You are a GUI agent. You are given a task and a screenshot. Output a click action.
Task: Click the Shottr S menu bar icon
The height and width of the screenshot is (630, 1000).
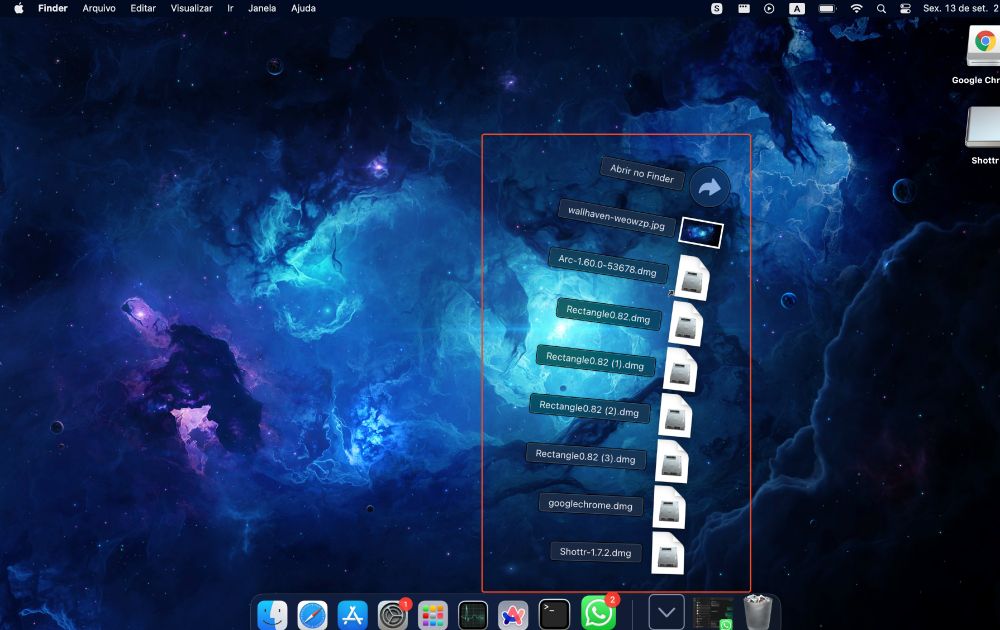pos(717,8)
